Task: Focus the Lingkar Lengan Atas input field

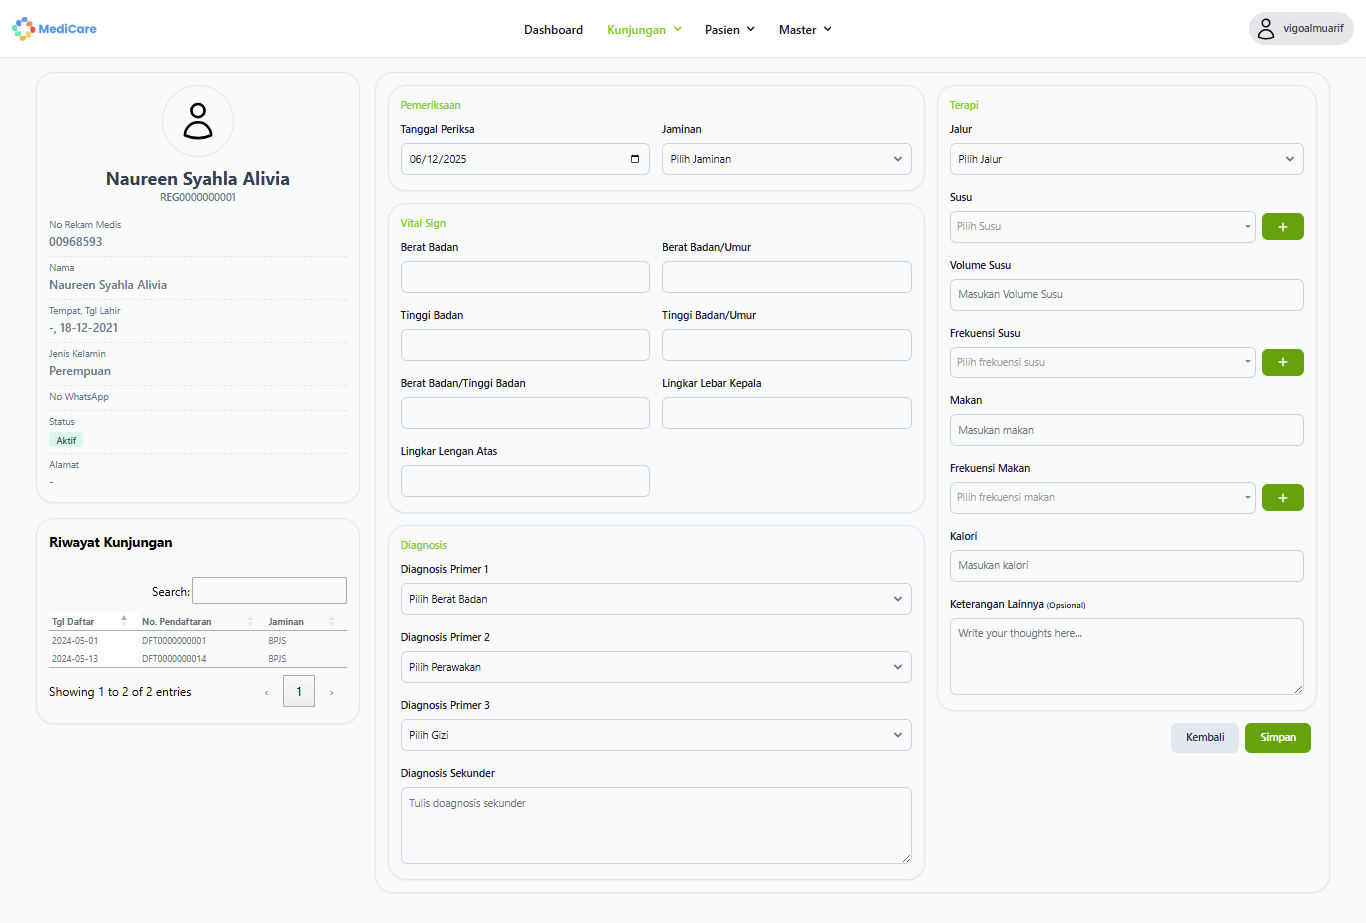Action: click(x=525, y=481)
